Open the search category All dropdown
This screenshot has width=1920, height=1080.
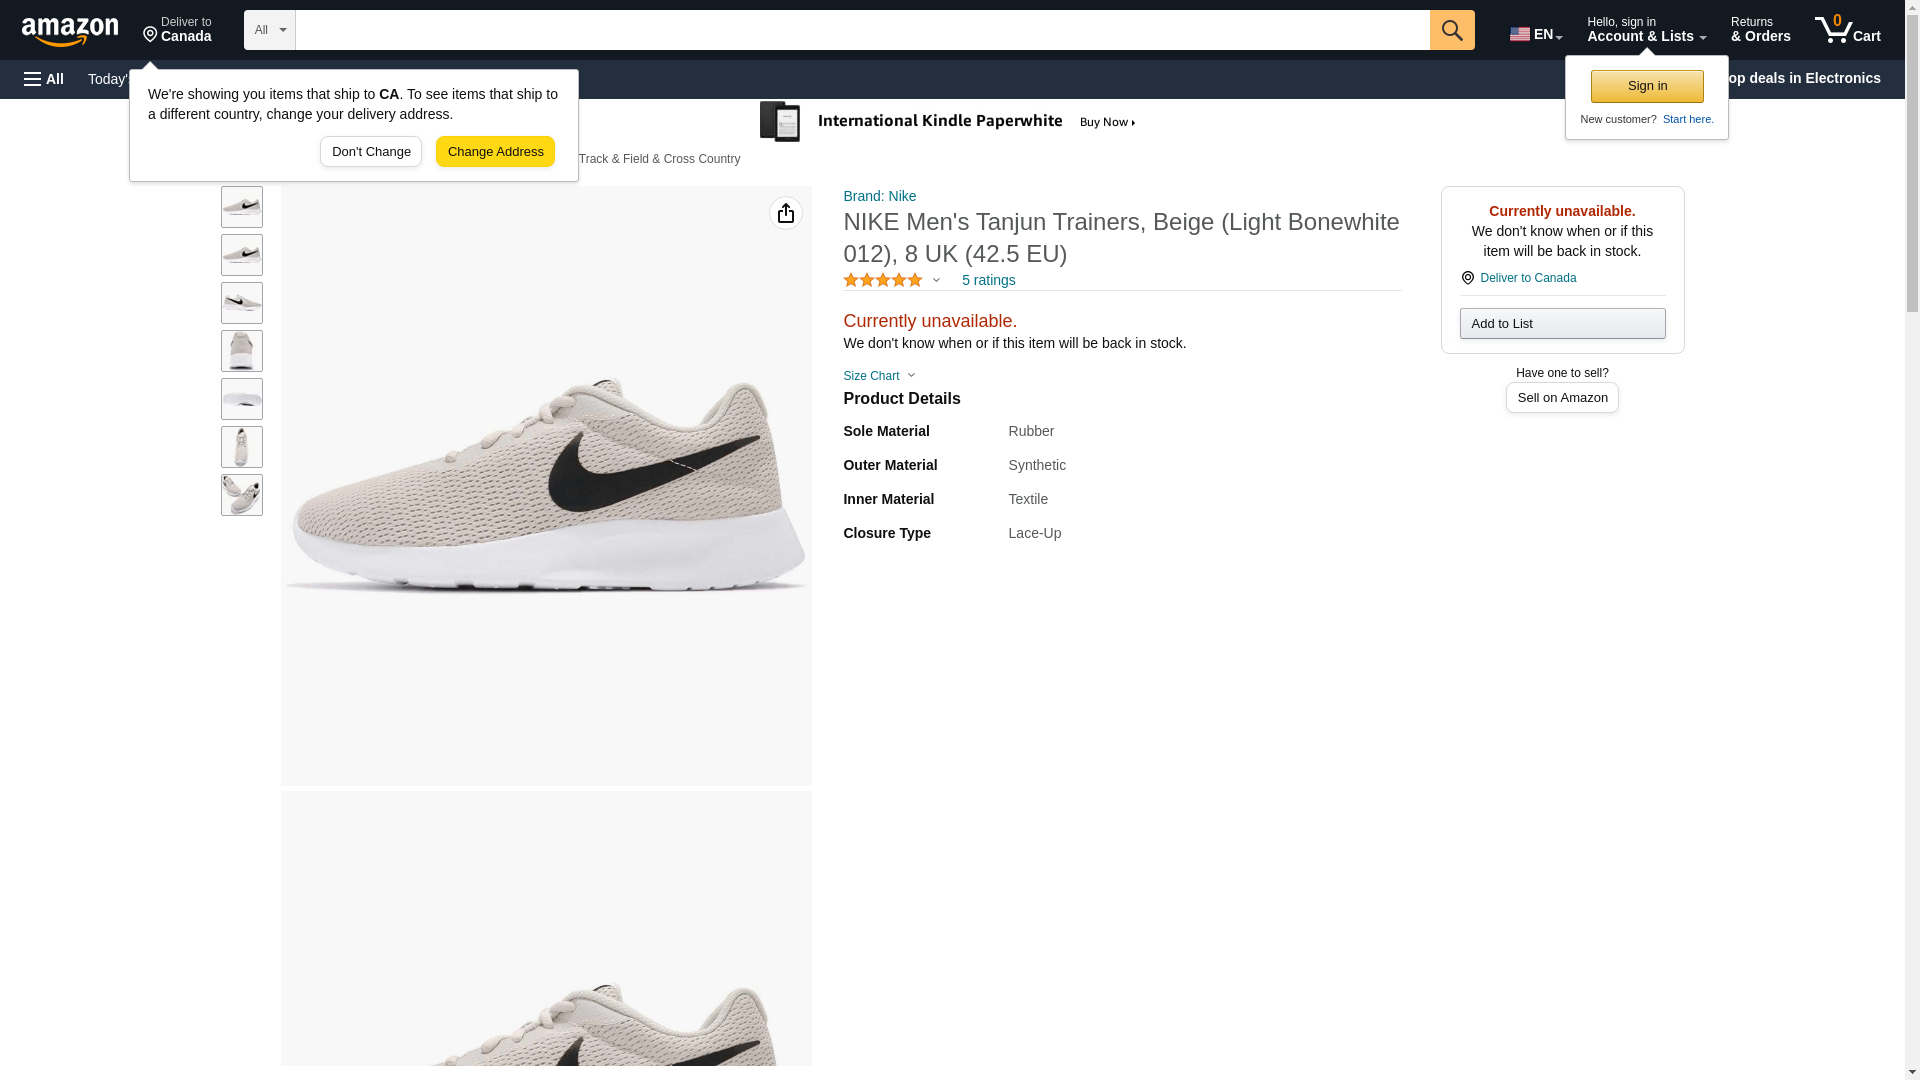270,30
